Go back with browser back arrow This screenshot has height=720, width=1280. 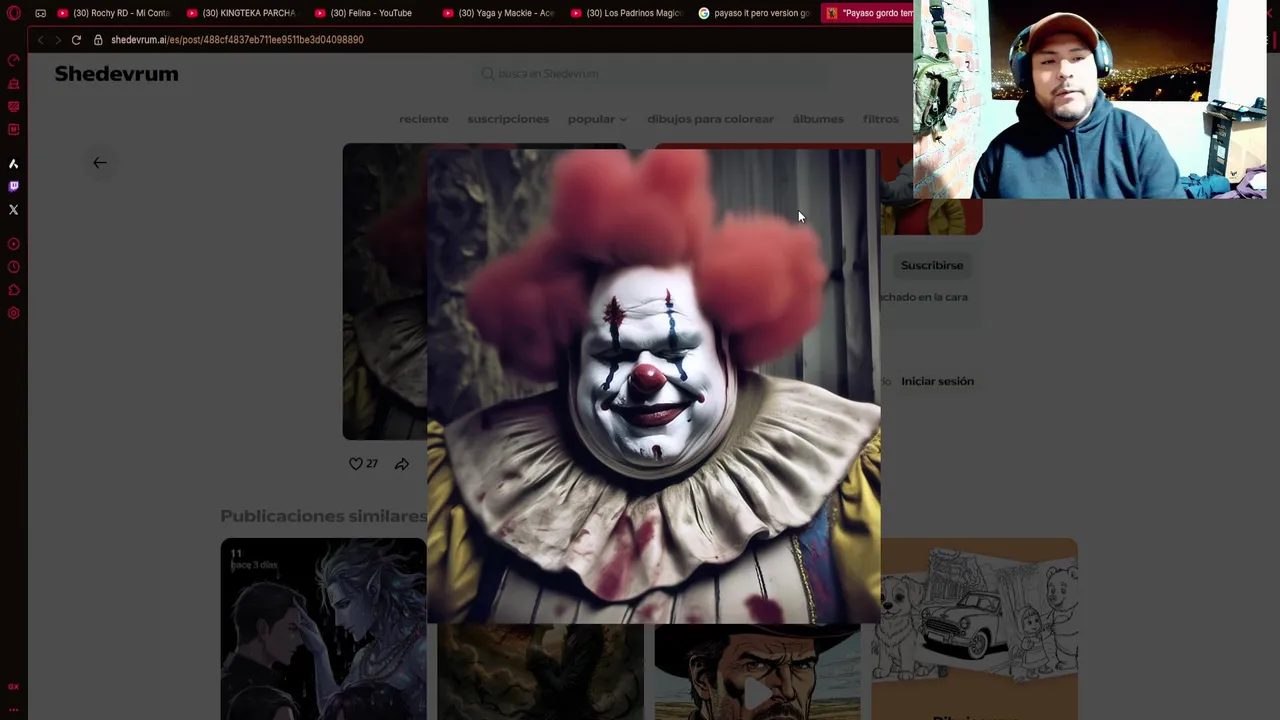(40, 40)
